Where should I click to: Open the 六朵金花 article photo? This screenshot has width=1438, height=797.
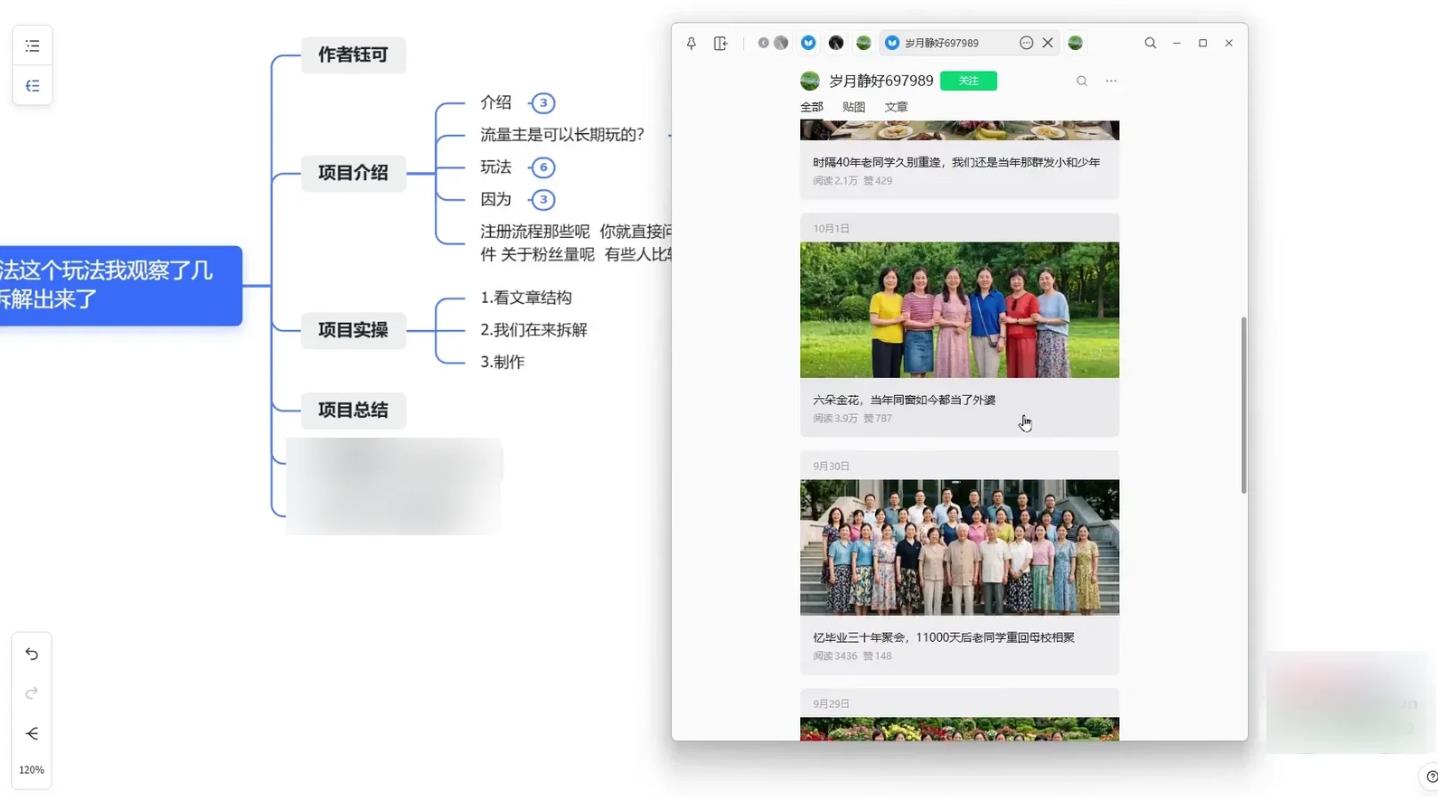[959, 310]
